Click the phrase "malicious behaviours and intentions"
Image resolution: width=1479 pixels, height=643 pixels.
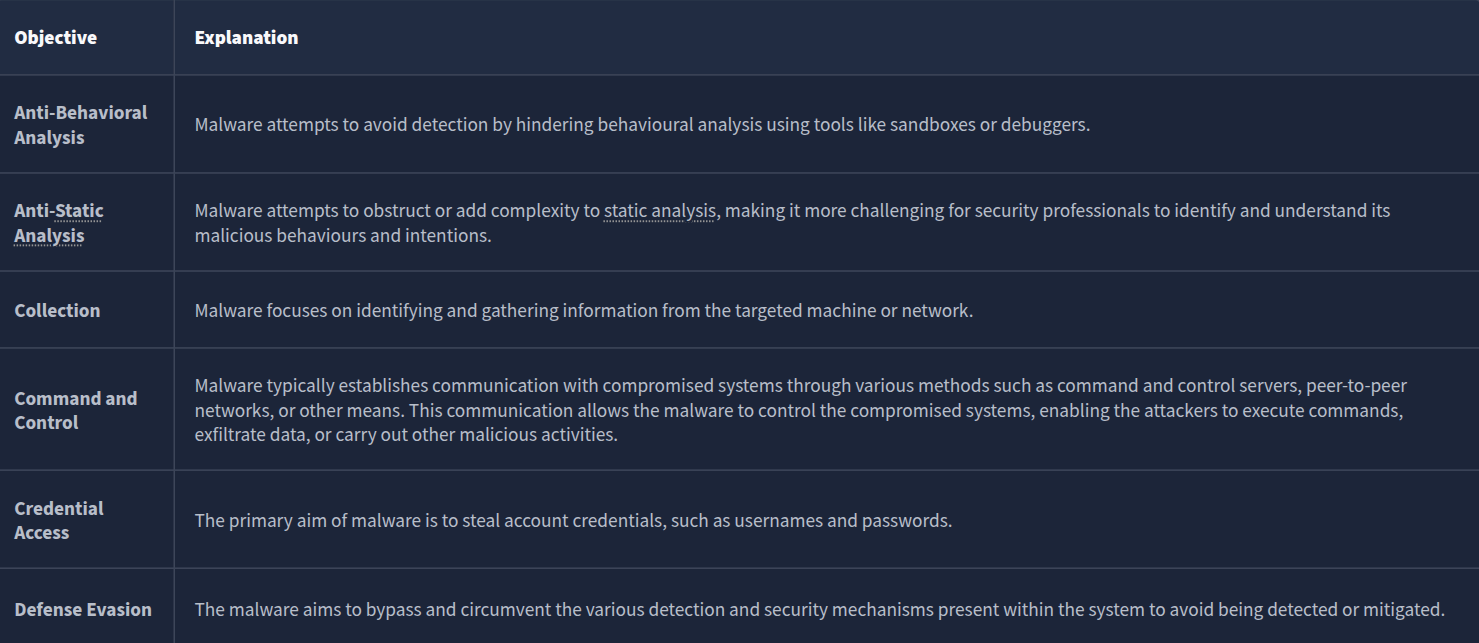[x=343, y=236]
